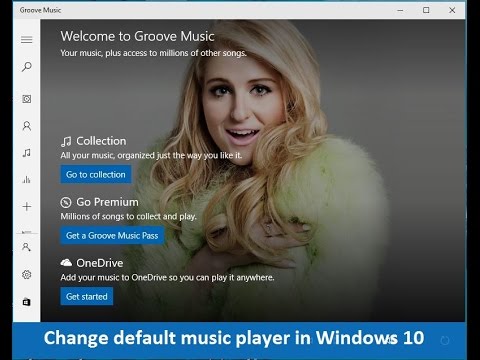Click the OneDrive cloud icon

66,263
